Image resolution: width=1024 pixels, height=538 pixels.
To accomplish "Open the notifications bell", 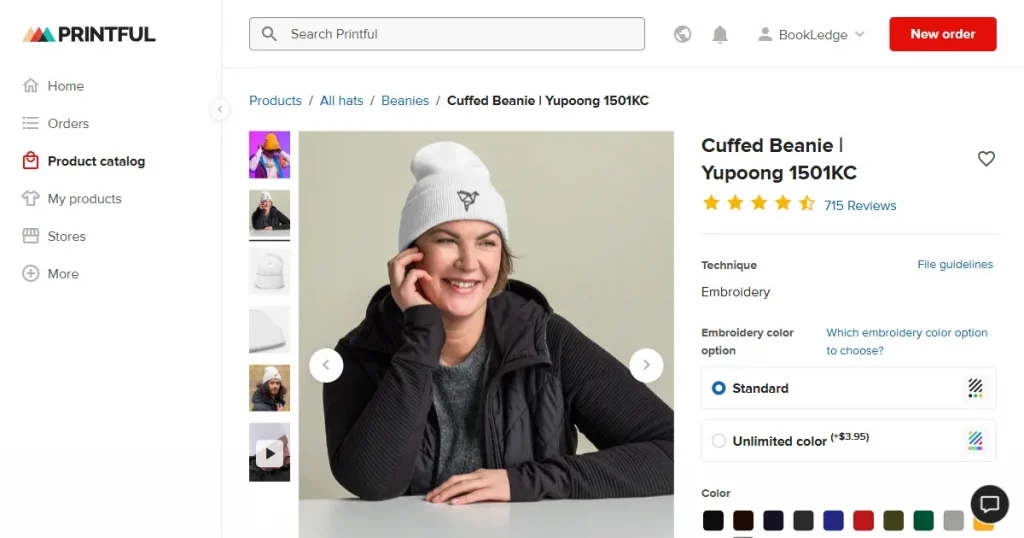I will (720, 34).
